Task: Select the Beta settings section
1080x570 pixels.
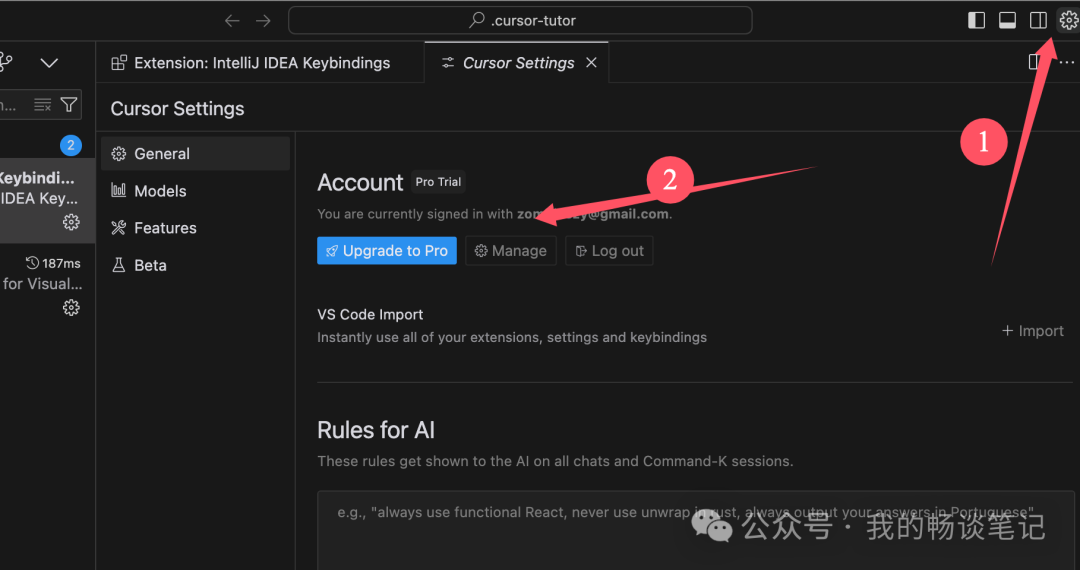Action: click(196, 265)
